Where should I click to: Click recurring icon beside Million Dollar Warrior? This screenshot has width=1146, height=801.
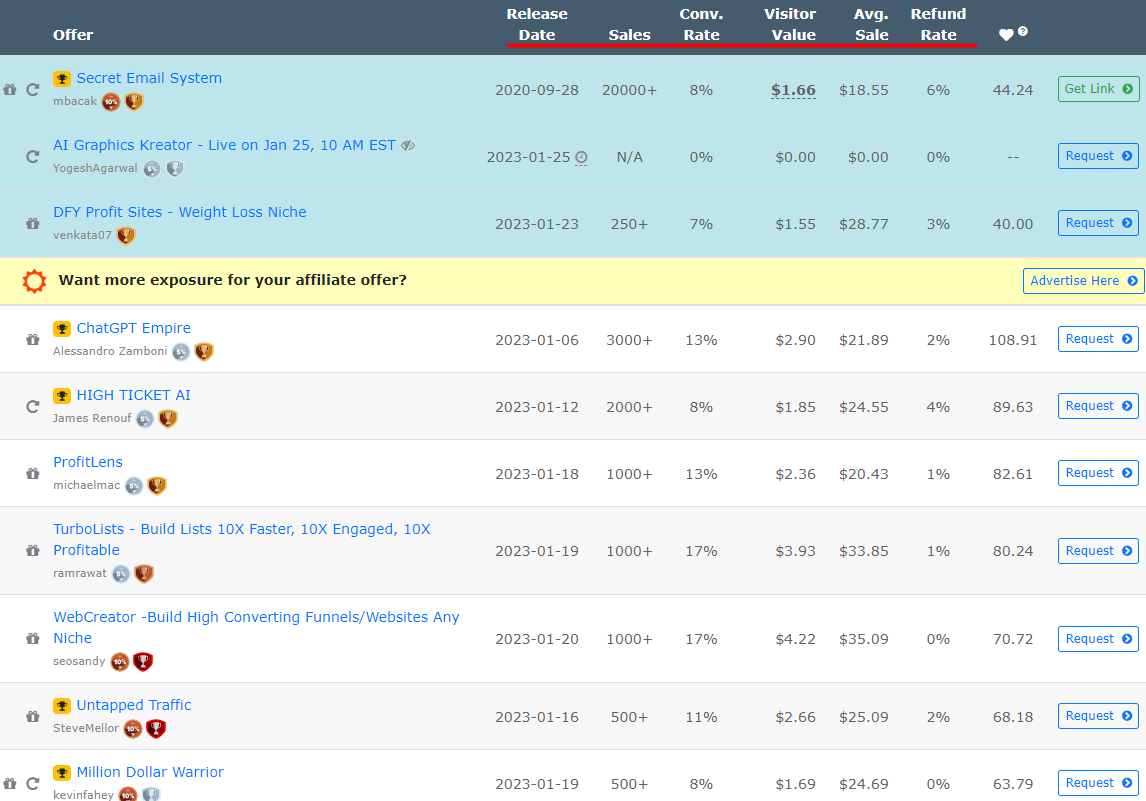(x=32, y=784)
